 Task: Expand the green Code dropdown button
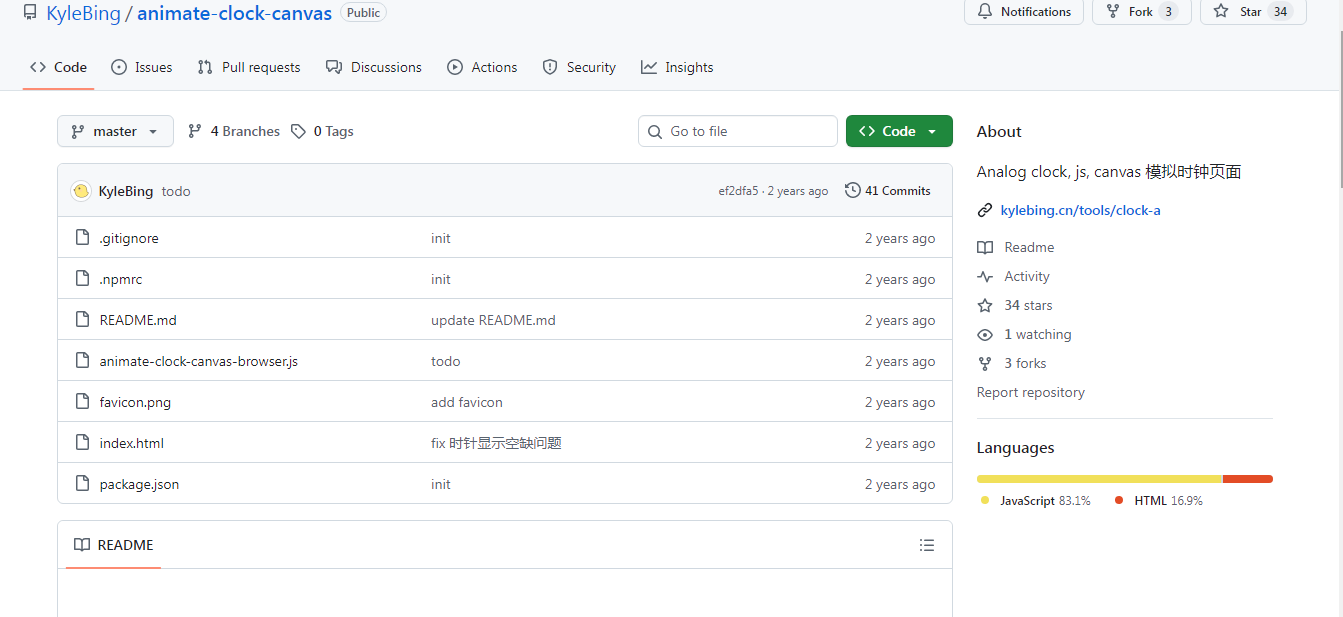[x=899, y=131]
